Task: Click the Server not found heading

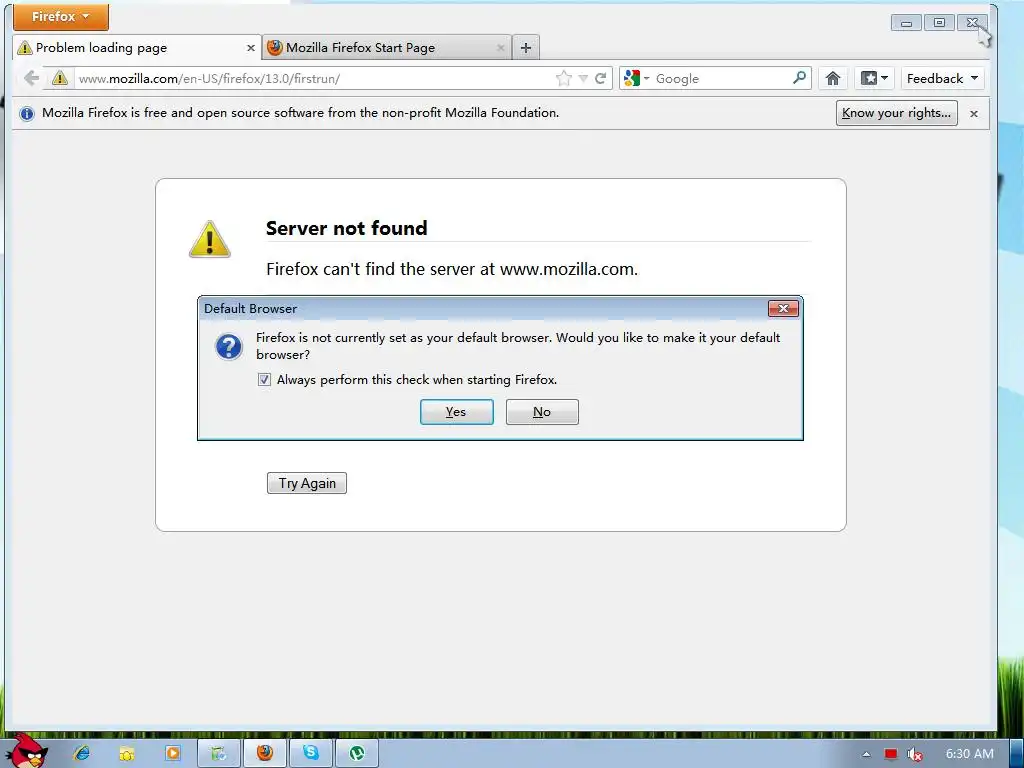Action: 347,228
